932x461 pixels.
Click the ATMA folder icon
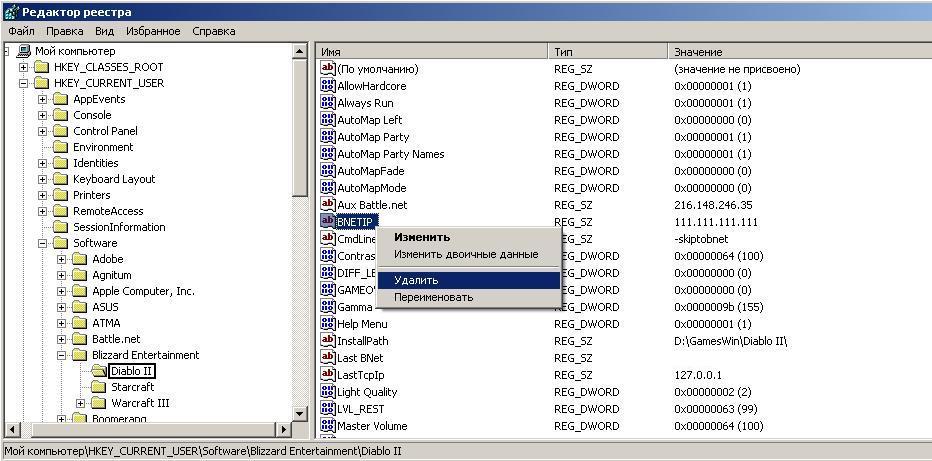tap(79, 323)
